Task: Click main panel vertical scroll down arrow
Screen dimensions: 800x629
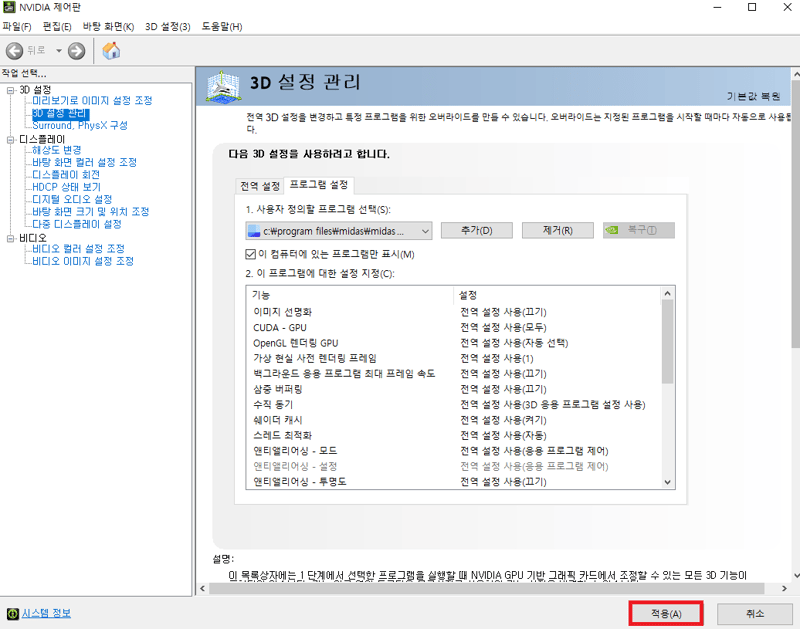Action: (796, 576)
